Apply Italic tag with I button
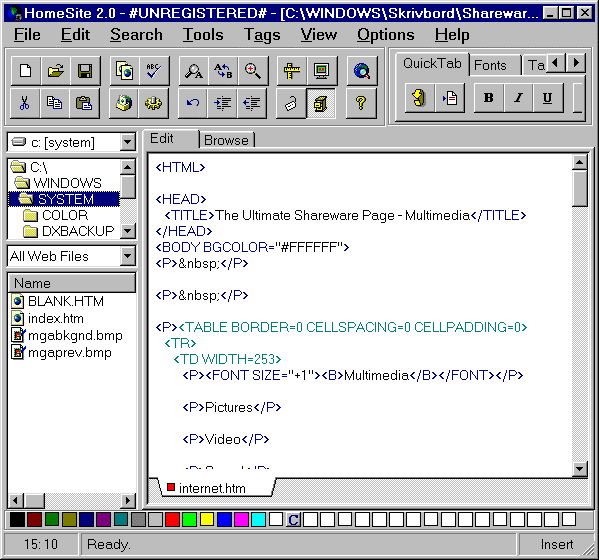This screenshot has height=560, width=599. pos(518,98)
